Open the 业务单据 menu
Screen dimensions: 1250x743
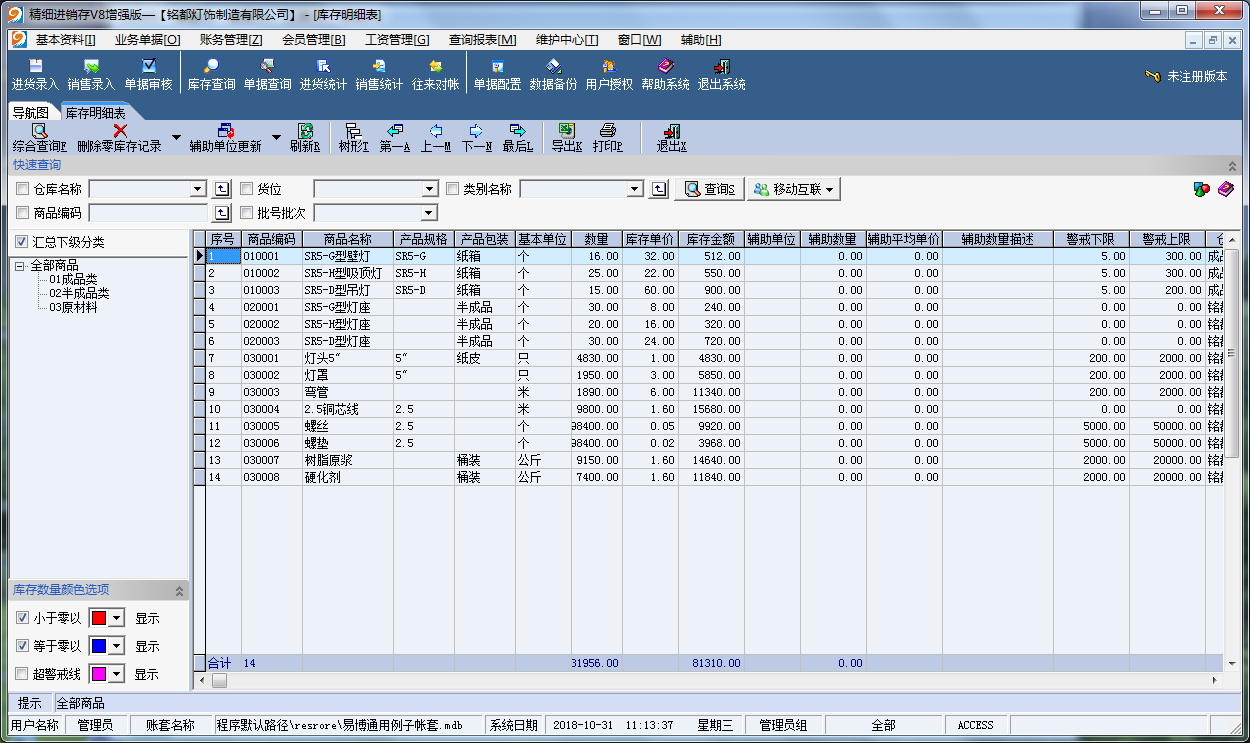click(148, 40)
